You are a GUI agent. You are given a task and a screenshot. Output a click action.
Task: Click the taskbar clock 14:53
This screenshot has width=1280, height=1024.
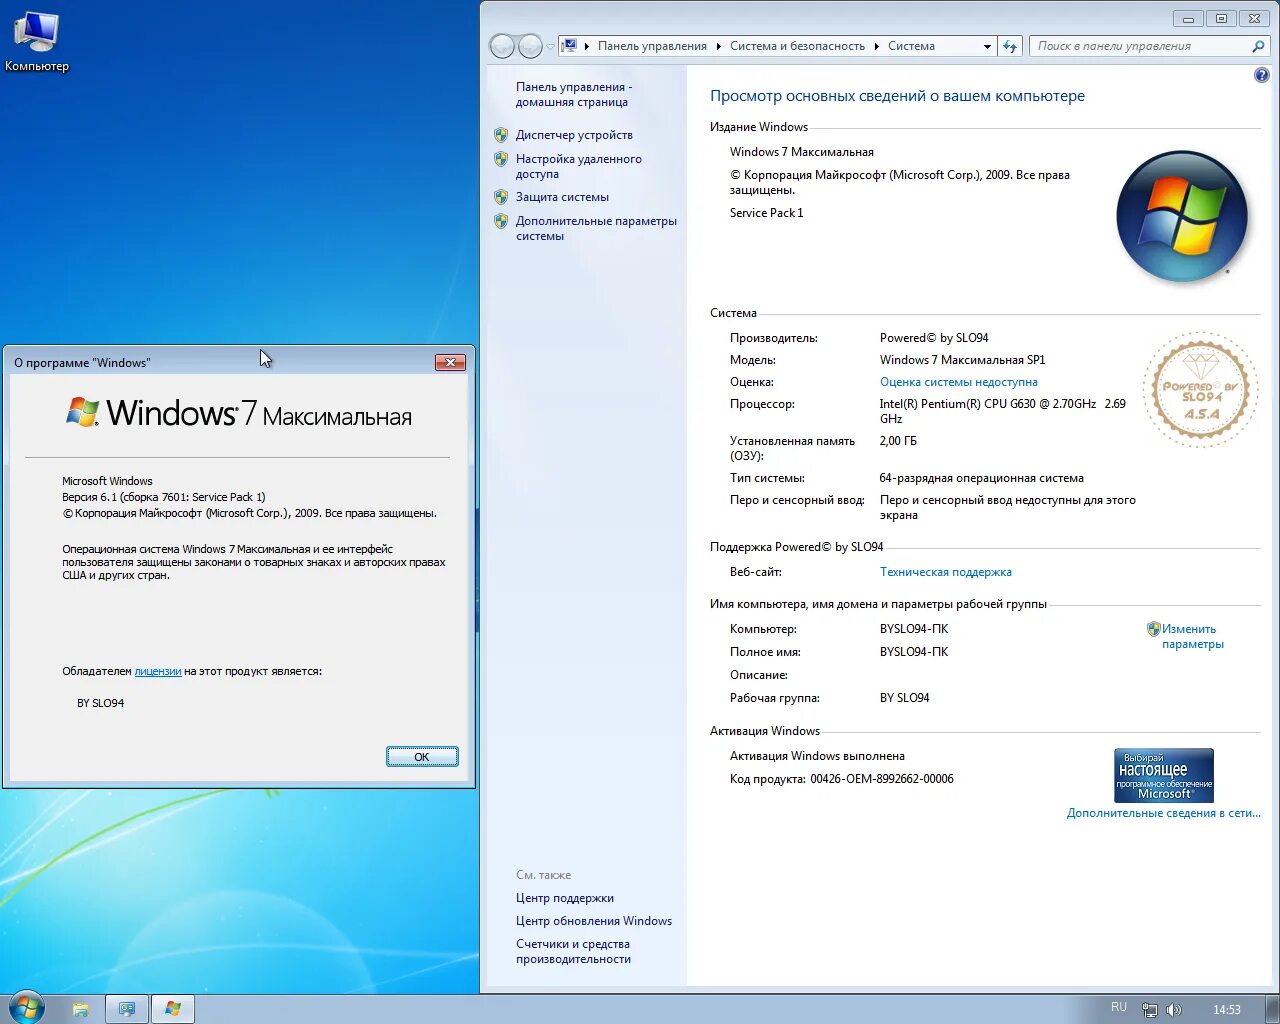[1227, 1010]
